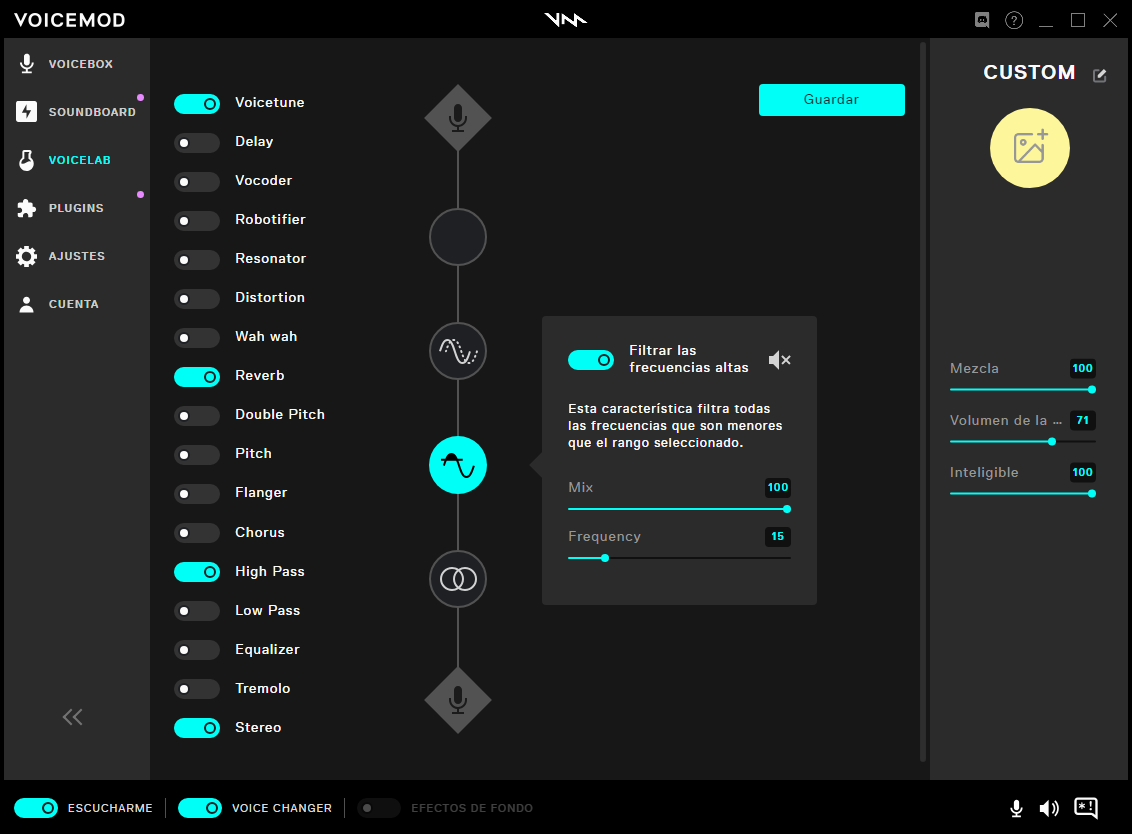Click the Cuenta person icon
This screenshot has width=1132, height=834.
27,304
